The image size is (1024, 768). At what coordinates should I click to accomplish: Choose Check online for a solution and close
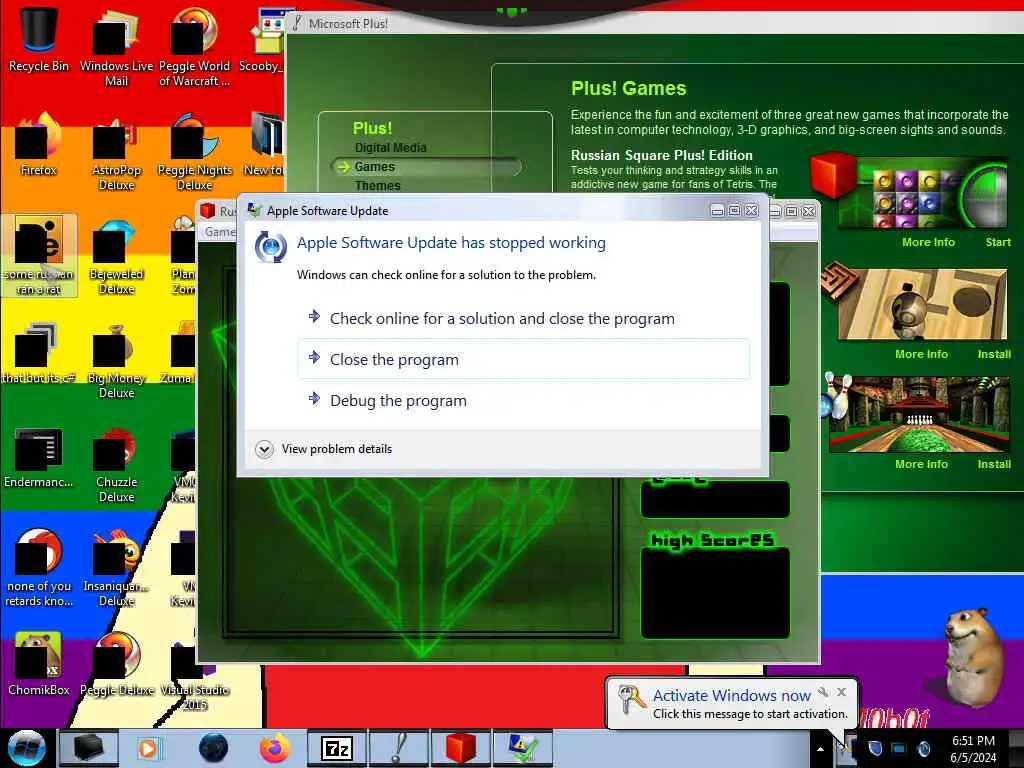(523, 319)
